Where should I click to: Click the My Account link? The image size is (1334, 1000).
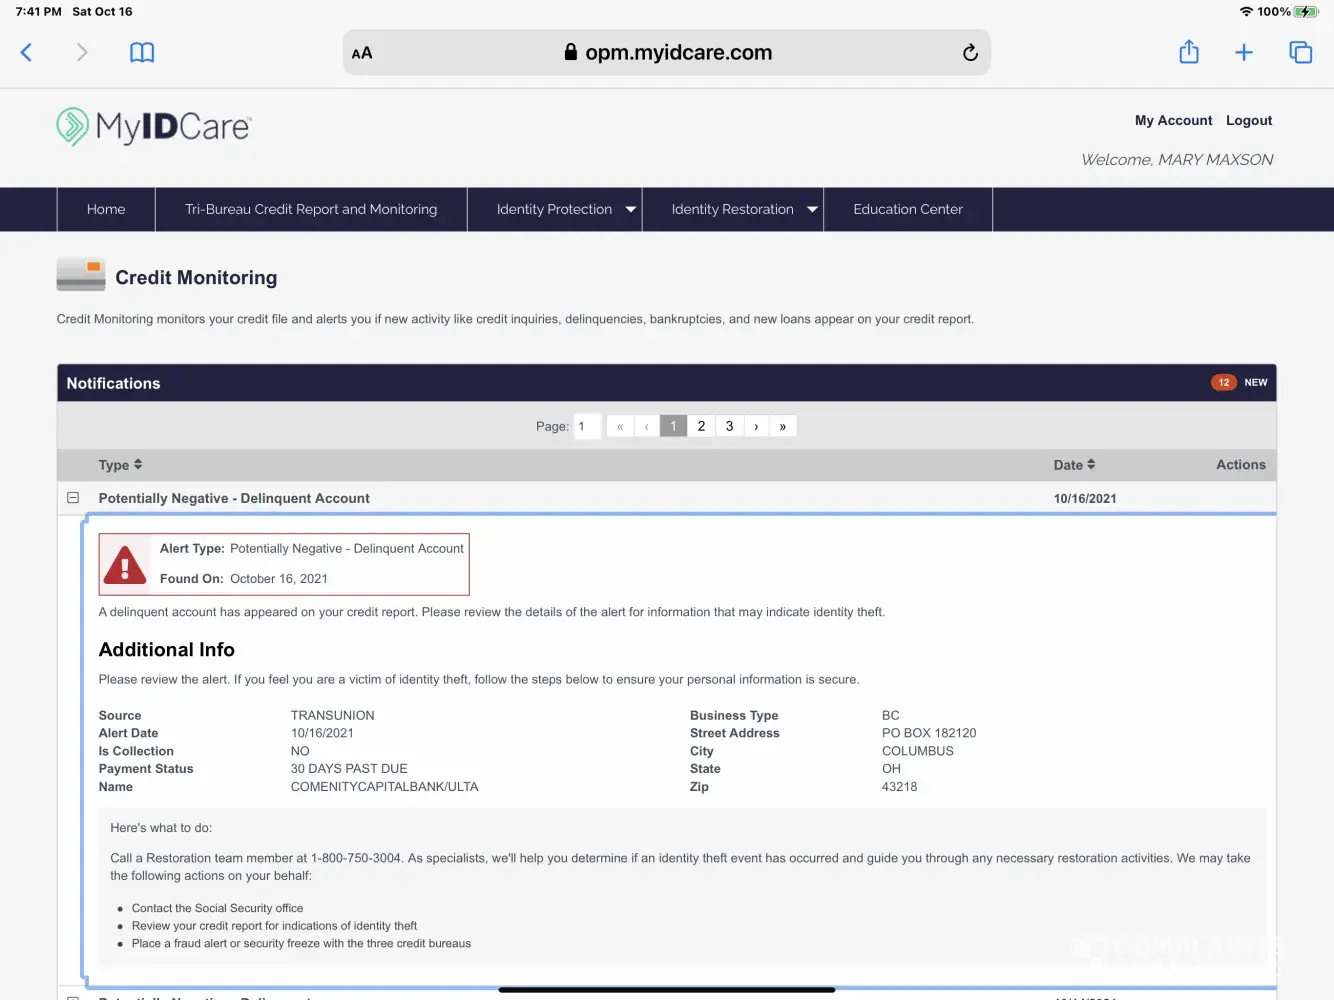[1173, 121]
